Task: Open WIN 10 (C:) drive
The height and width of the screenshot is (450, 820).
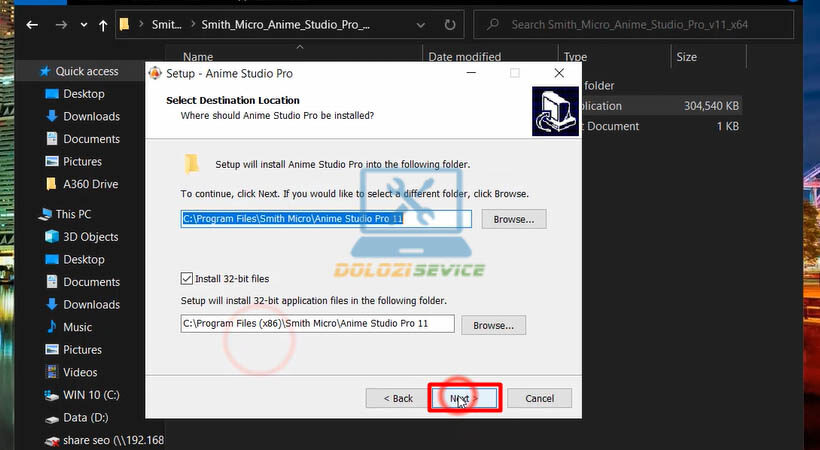Action: point(91,395)
